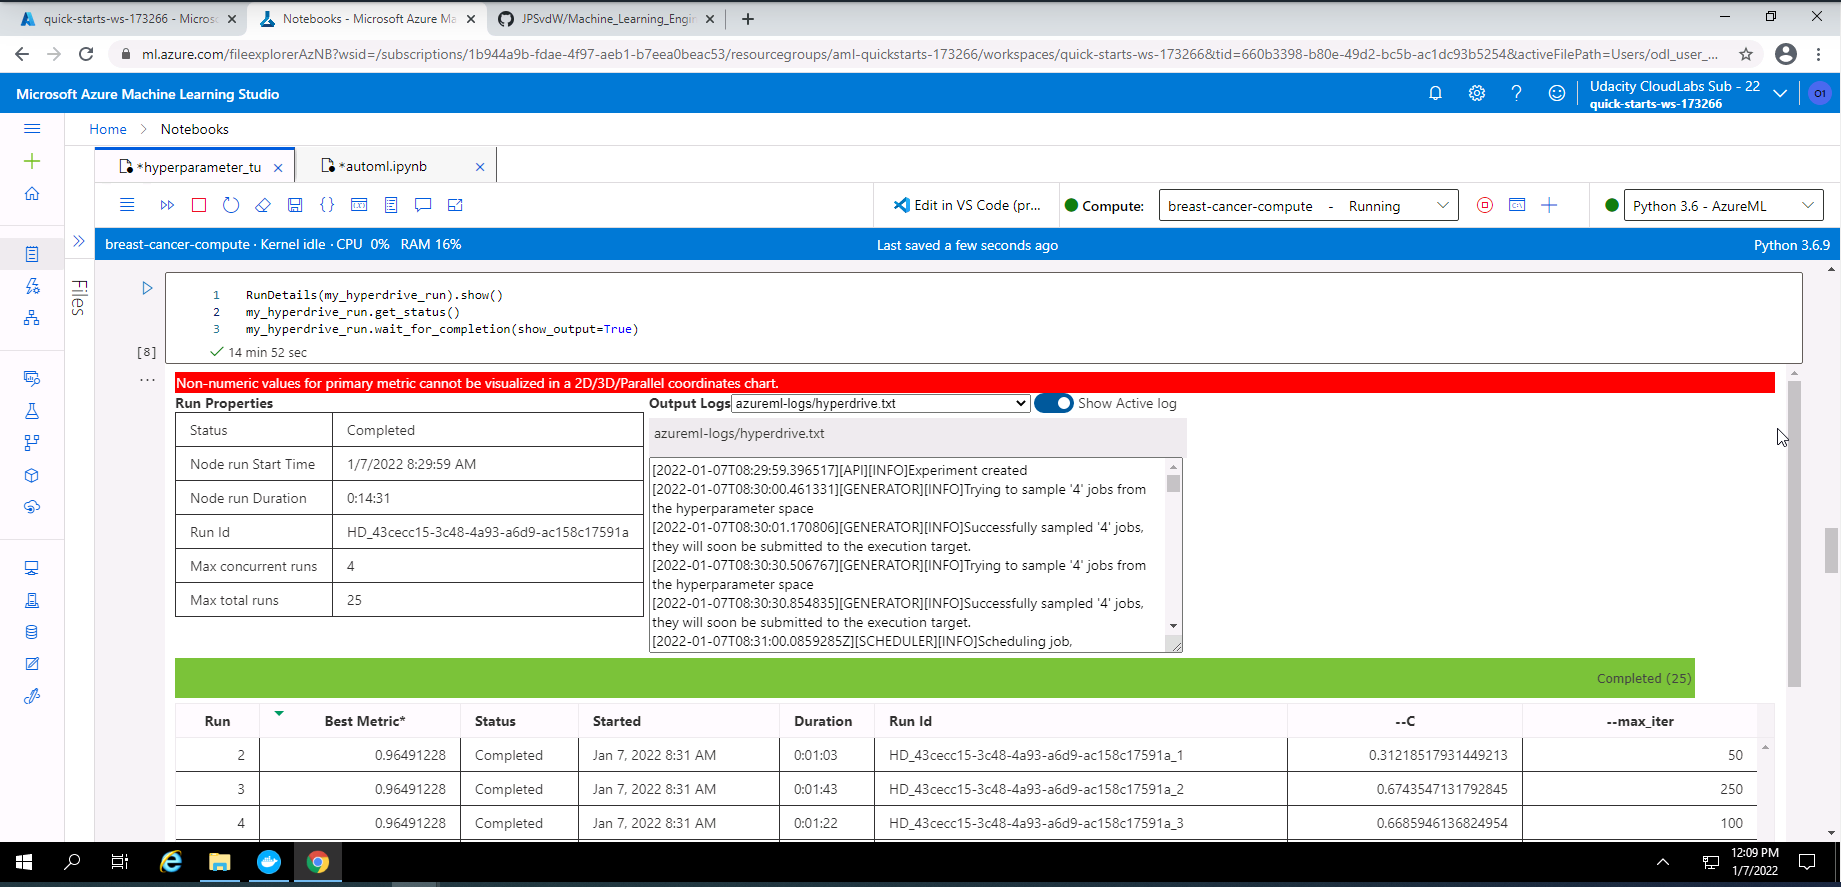Open table of contents icon
The image size is (1841, 887).
(x=391, y=205)
